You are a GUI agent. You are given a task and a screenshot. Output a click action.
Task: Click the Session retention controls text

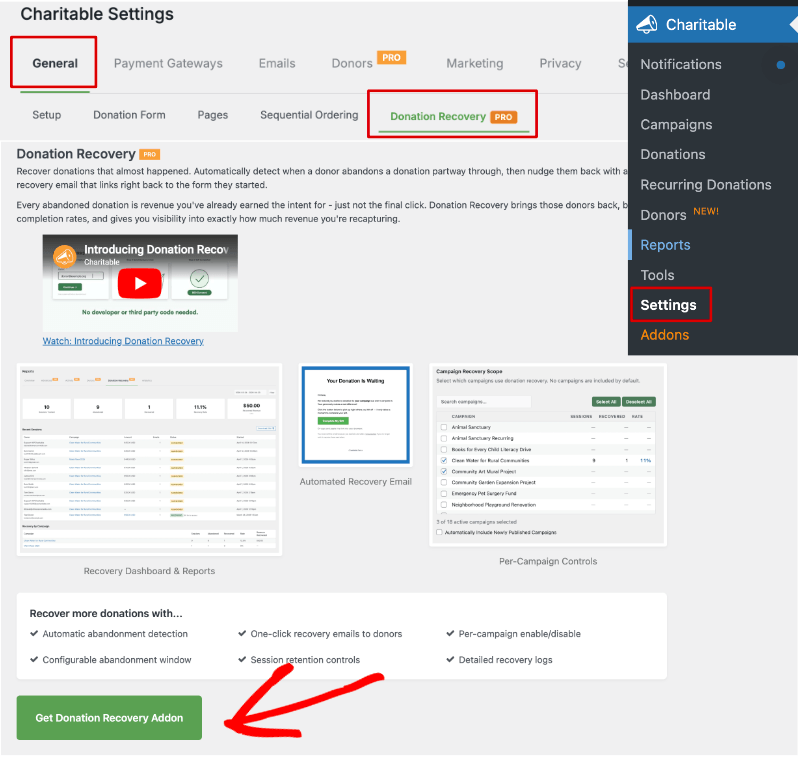(x=305, y=660)
